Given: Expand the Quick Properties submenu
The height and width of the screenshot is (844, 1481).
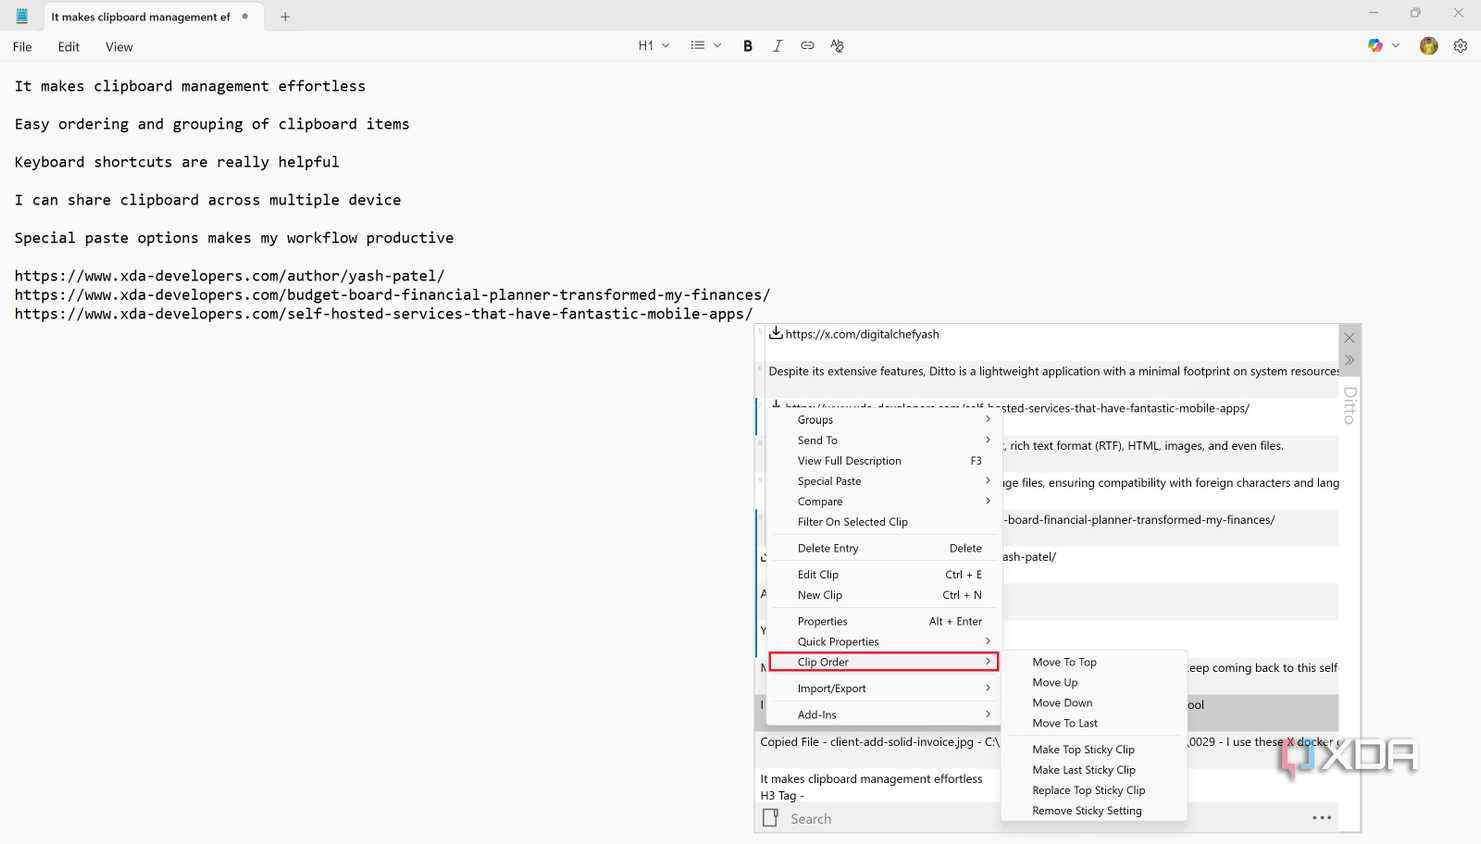Looking at the screenshot, I should 883,642.
